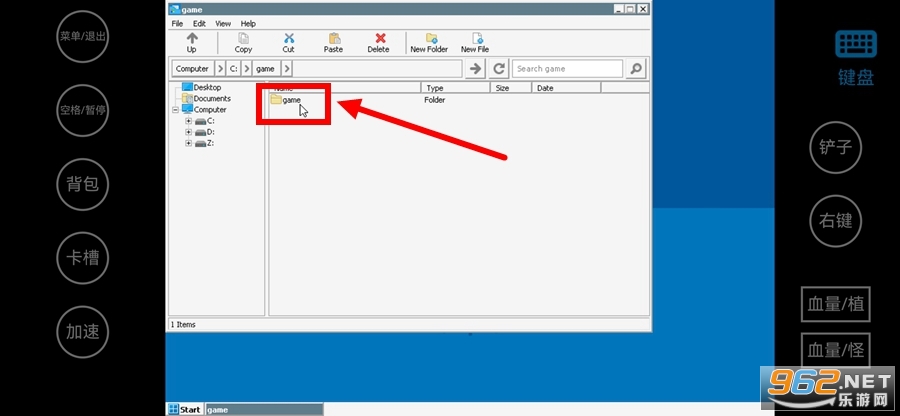This screenshot has width=900, height=416.
Task: Collapse the Computer tree node
Action: tap(176, 110)
